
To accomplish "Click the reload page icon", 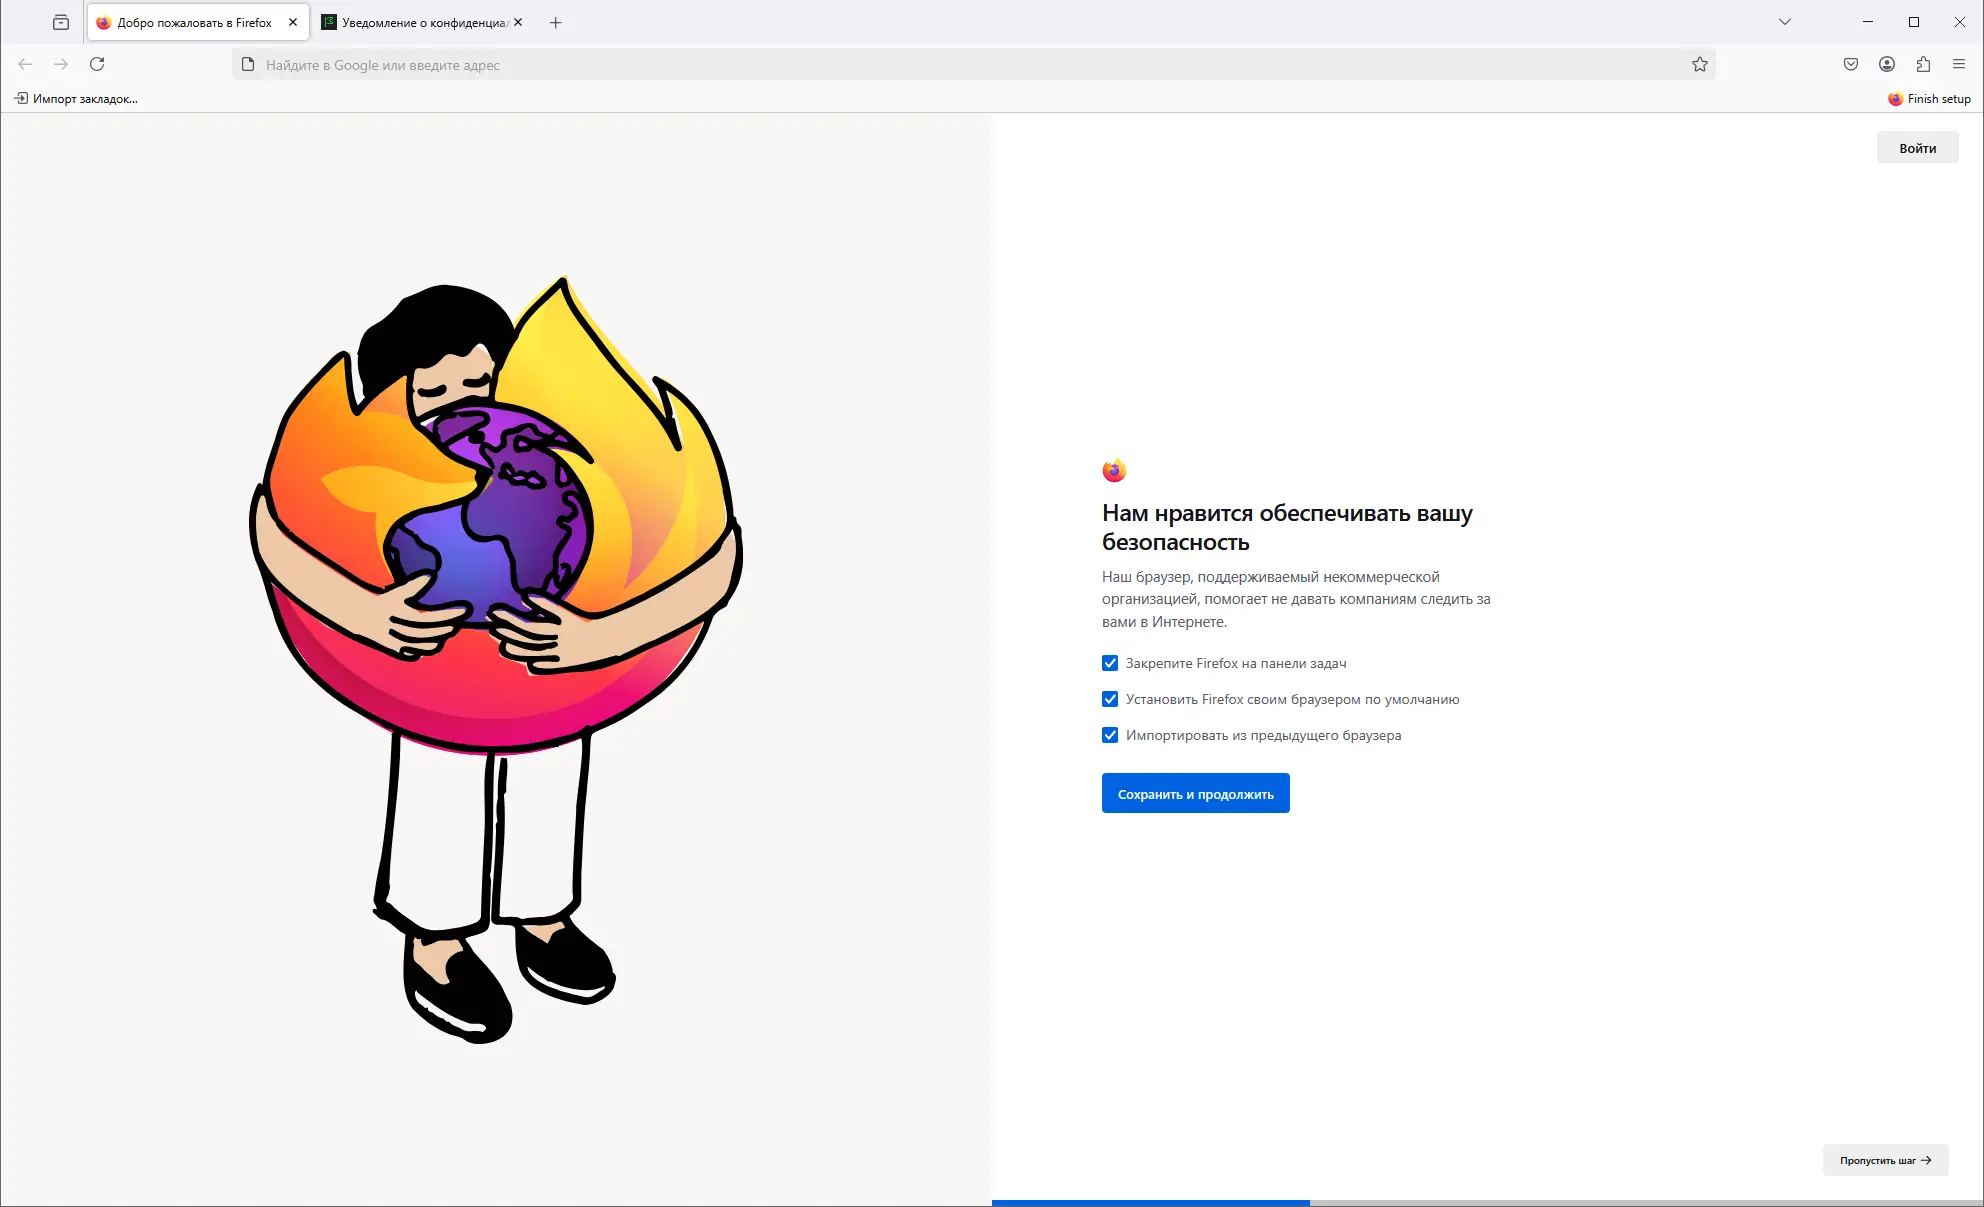I will 97,64.
